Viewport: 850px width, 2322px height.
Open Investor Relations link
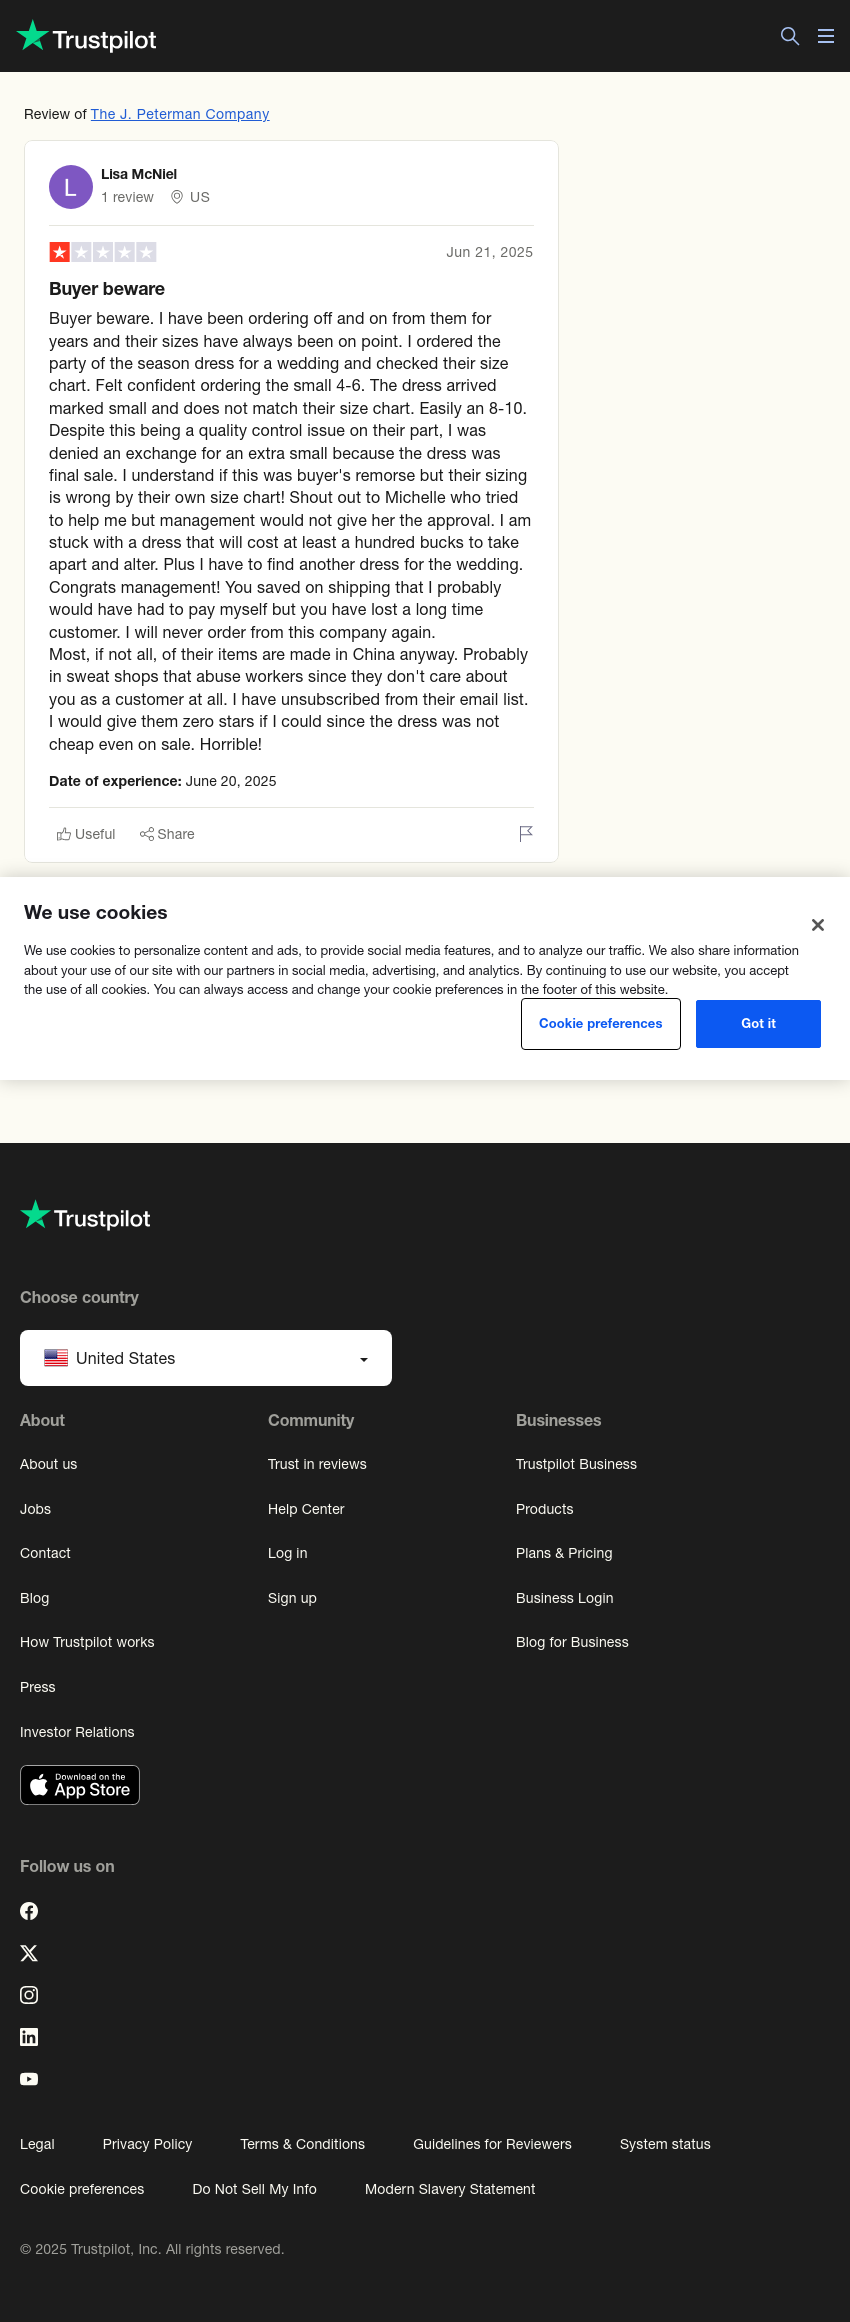(77, 1732)
